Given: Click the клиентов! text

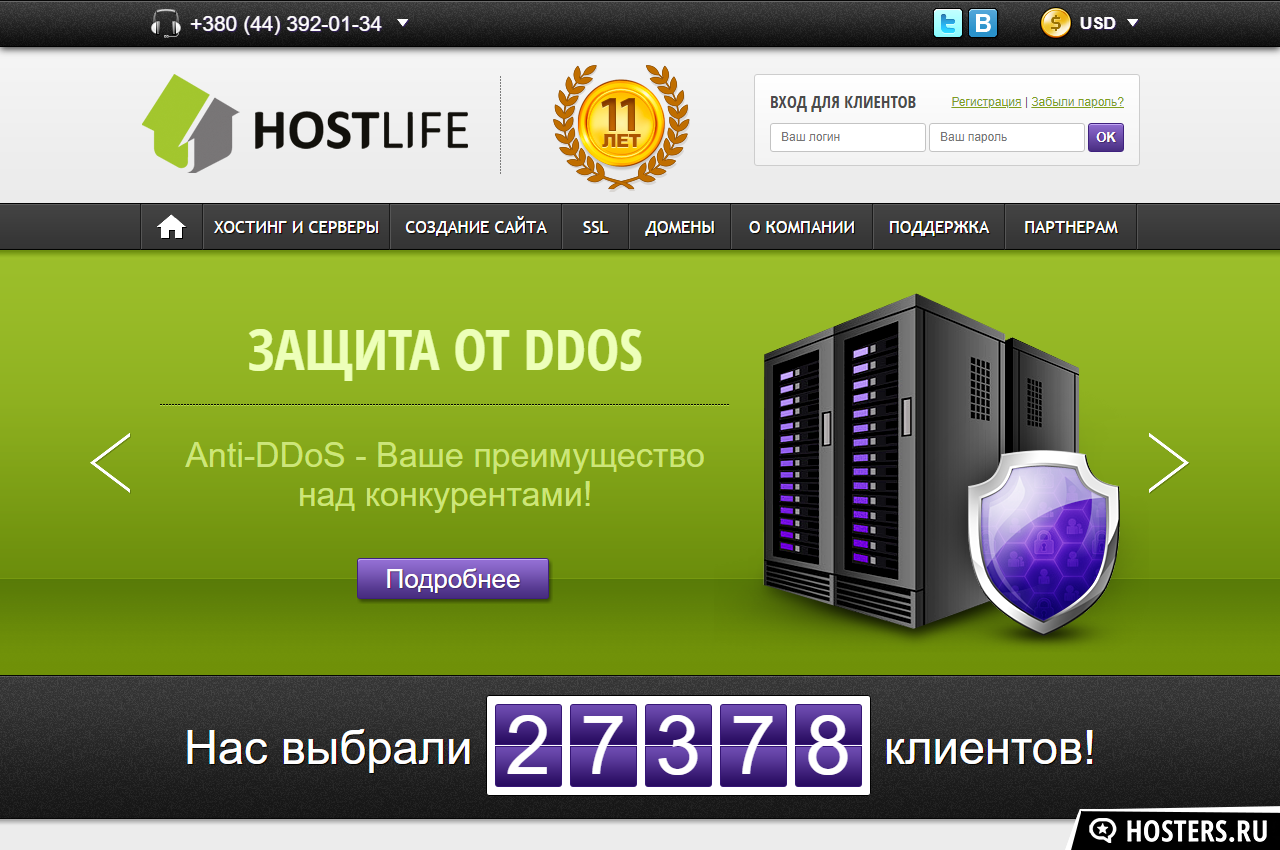Looking at the screenshot, I should click(989, 748).
